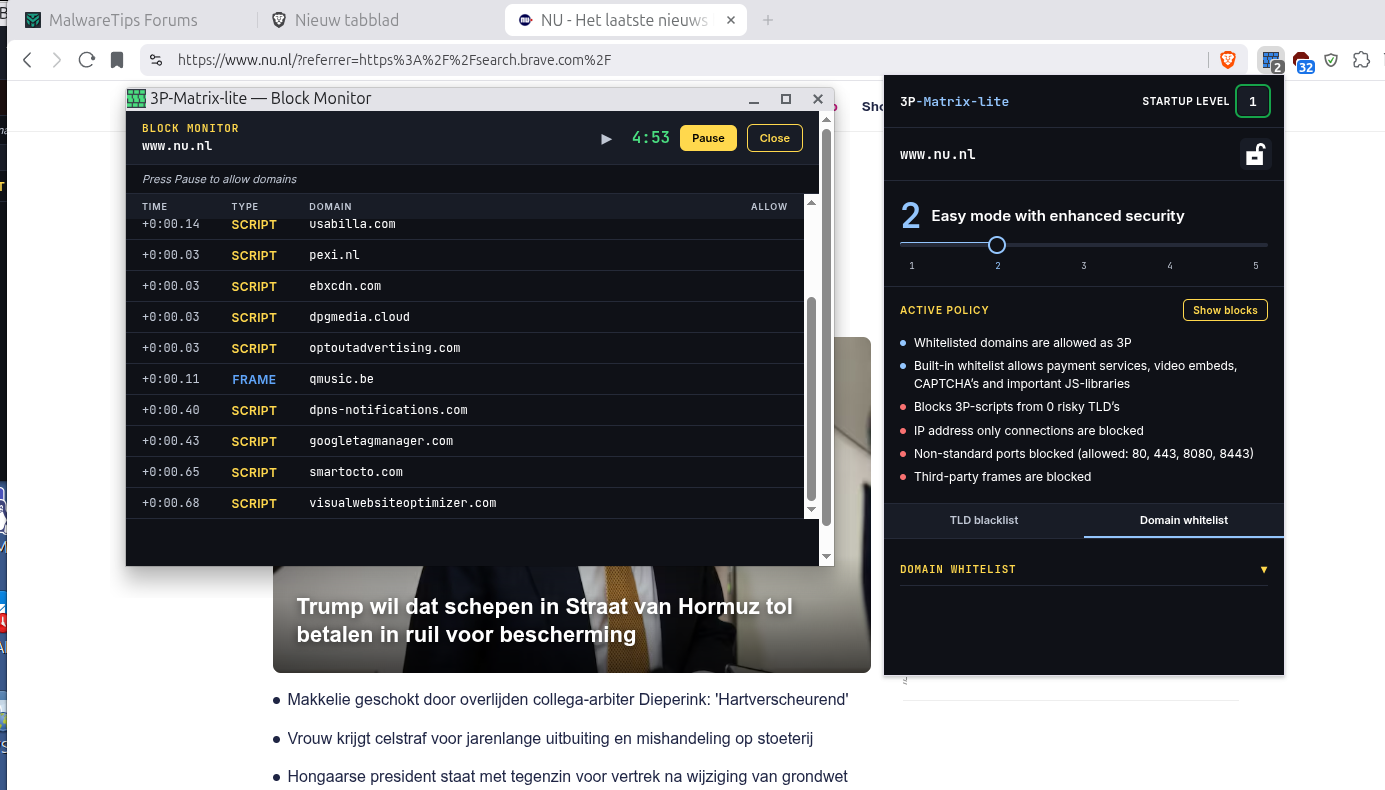Open the site settings icon in address bar
1385x790 pixels.
(x=156, y=60)
